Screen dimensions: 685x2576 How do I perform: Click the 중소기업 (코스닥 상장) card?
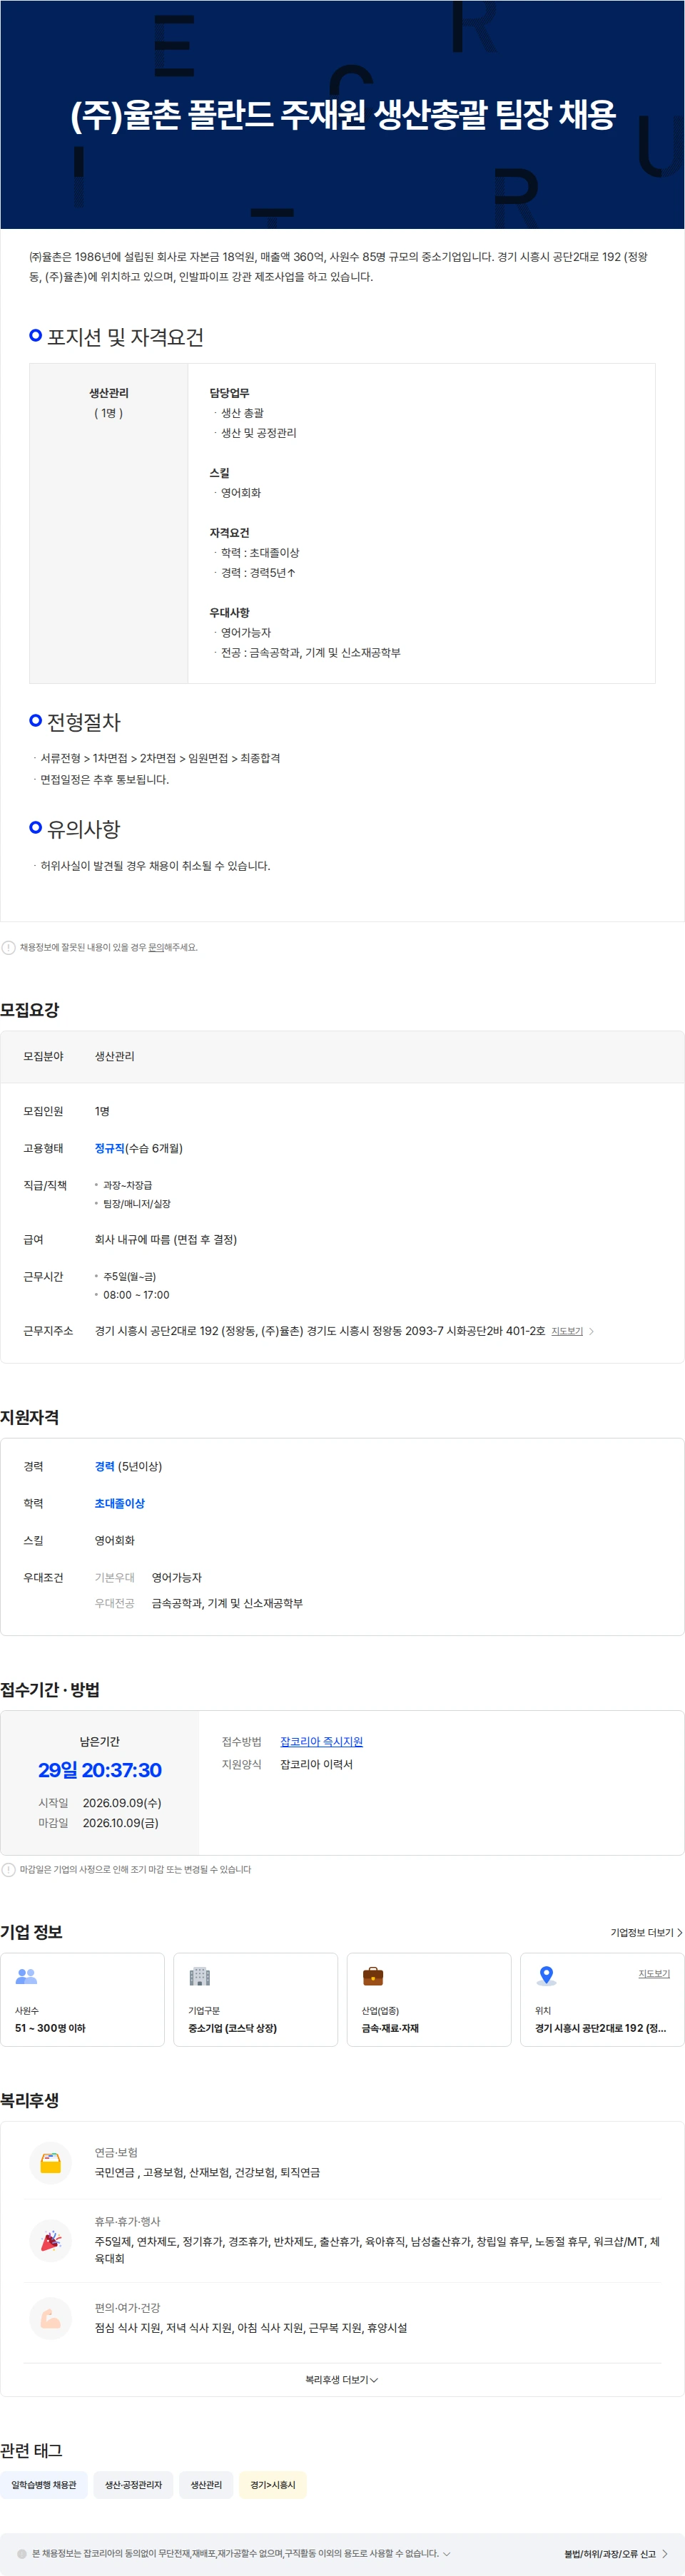click(x=255, y=1999)
